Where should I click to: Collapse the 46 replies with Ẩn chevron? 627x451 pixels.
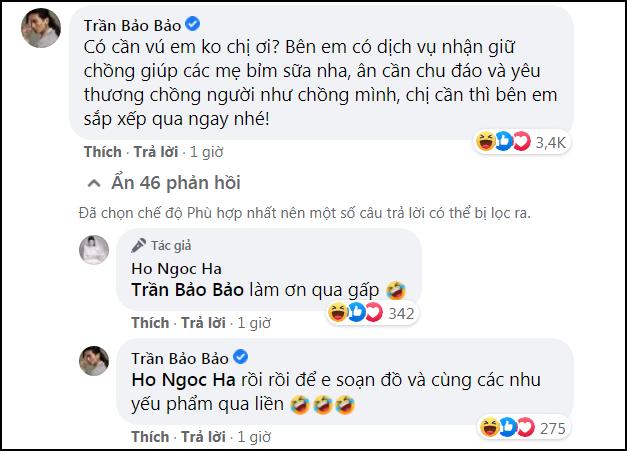[94, 184]
